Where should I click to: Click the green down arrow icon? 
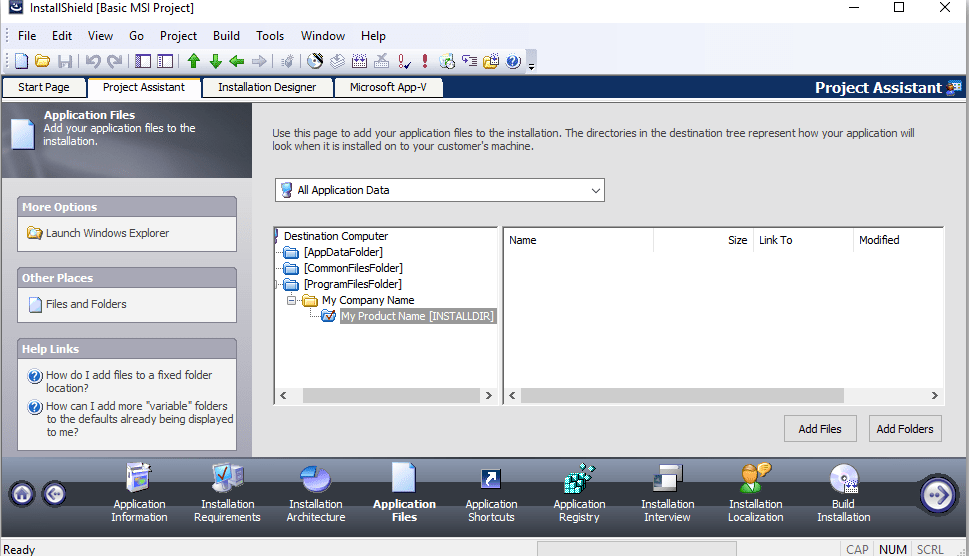[x=216, y=61]
